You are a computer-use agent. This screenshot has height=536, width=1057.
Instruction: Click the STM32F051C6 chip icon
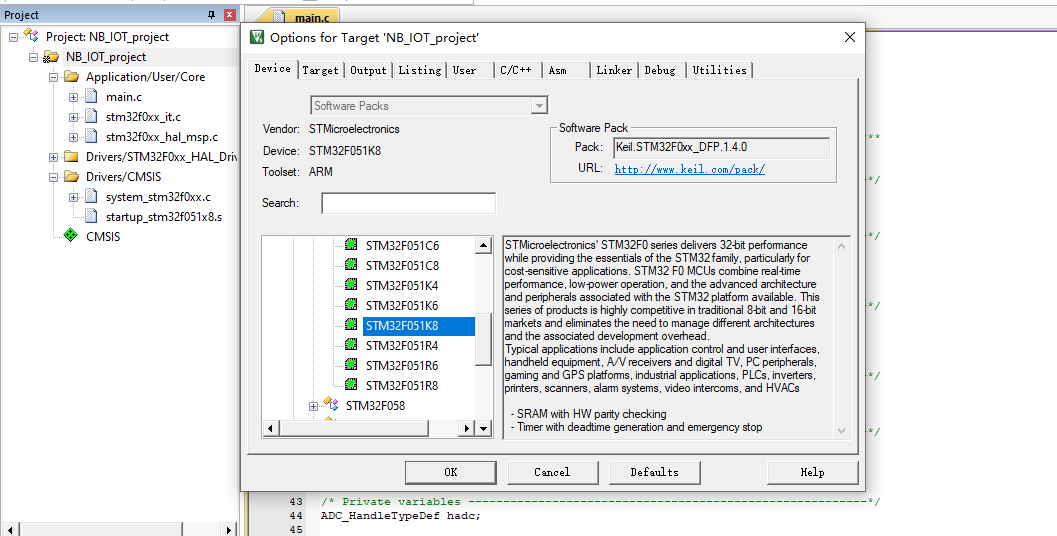[x=351, y=245]
